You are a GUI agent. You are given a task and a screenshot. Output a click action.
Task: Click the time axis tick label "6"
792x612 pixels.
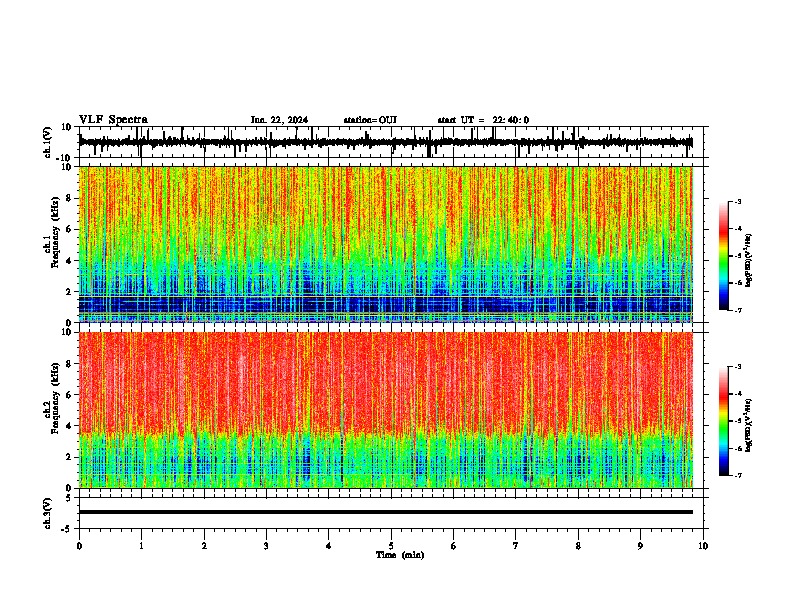454,546
